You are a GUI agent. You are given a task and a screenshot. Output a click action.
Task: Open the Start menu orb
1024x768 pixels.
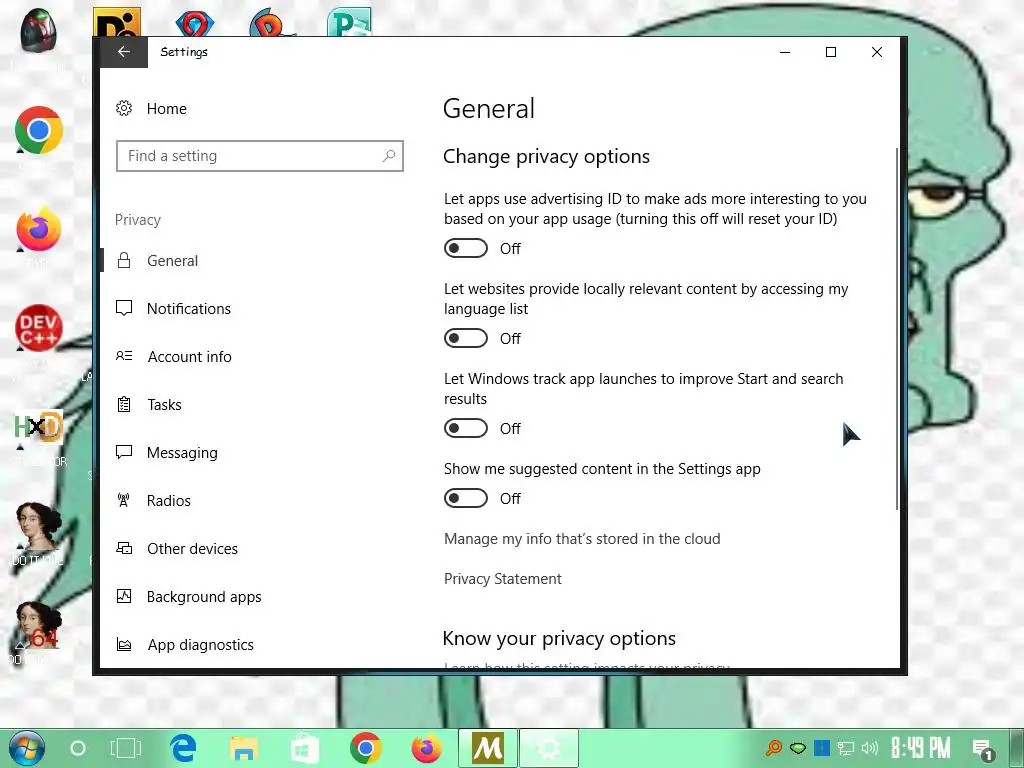click(27, 748)
